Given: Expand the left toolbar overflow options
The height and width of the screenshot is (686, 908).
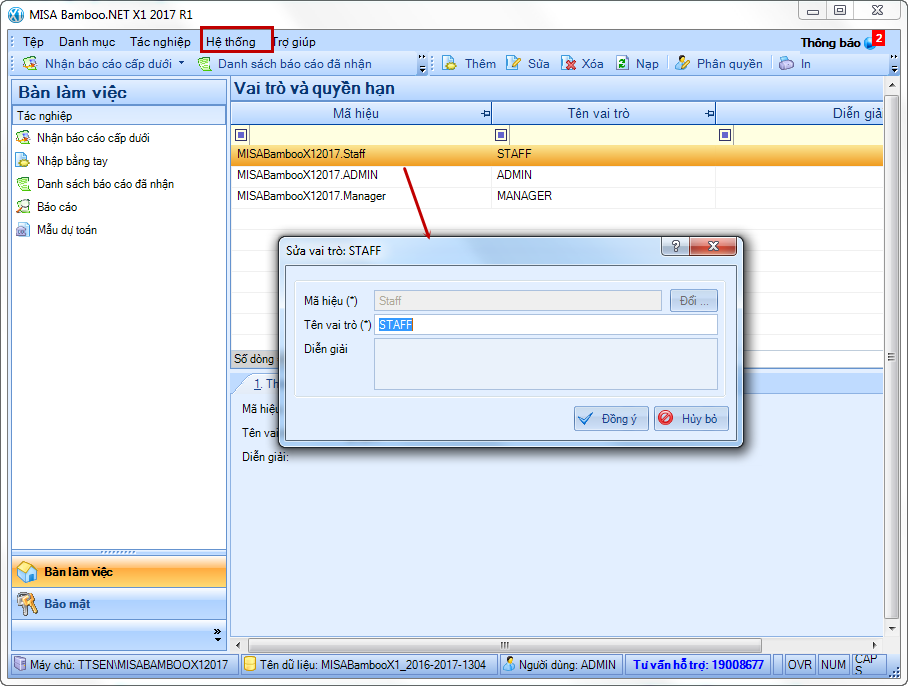Looking at the screenshot, I should (x=422, y=64).
